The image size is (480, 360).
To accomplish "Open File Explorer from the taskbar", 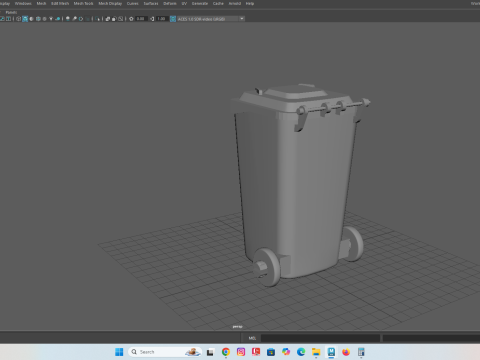I will click(x=316, y=352).
